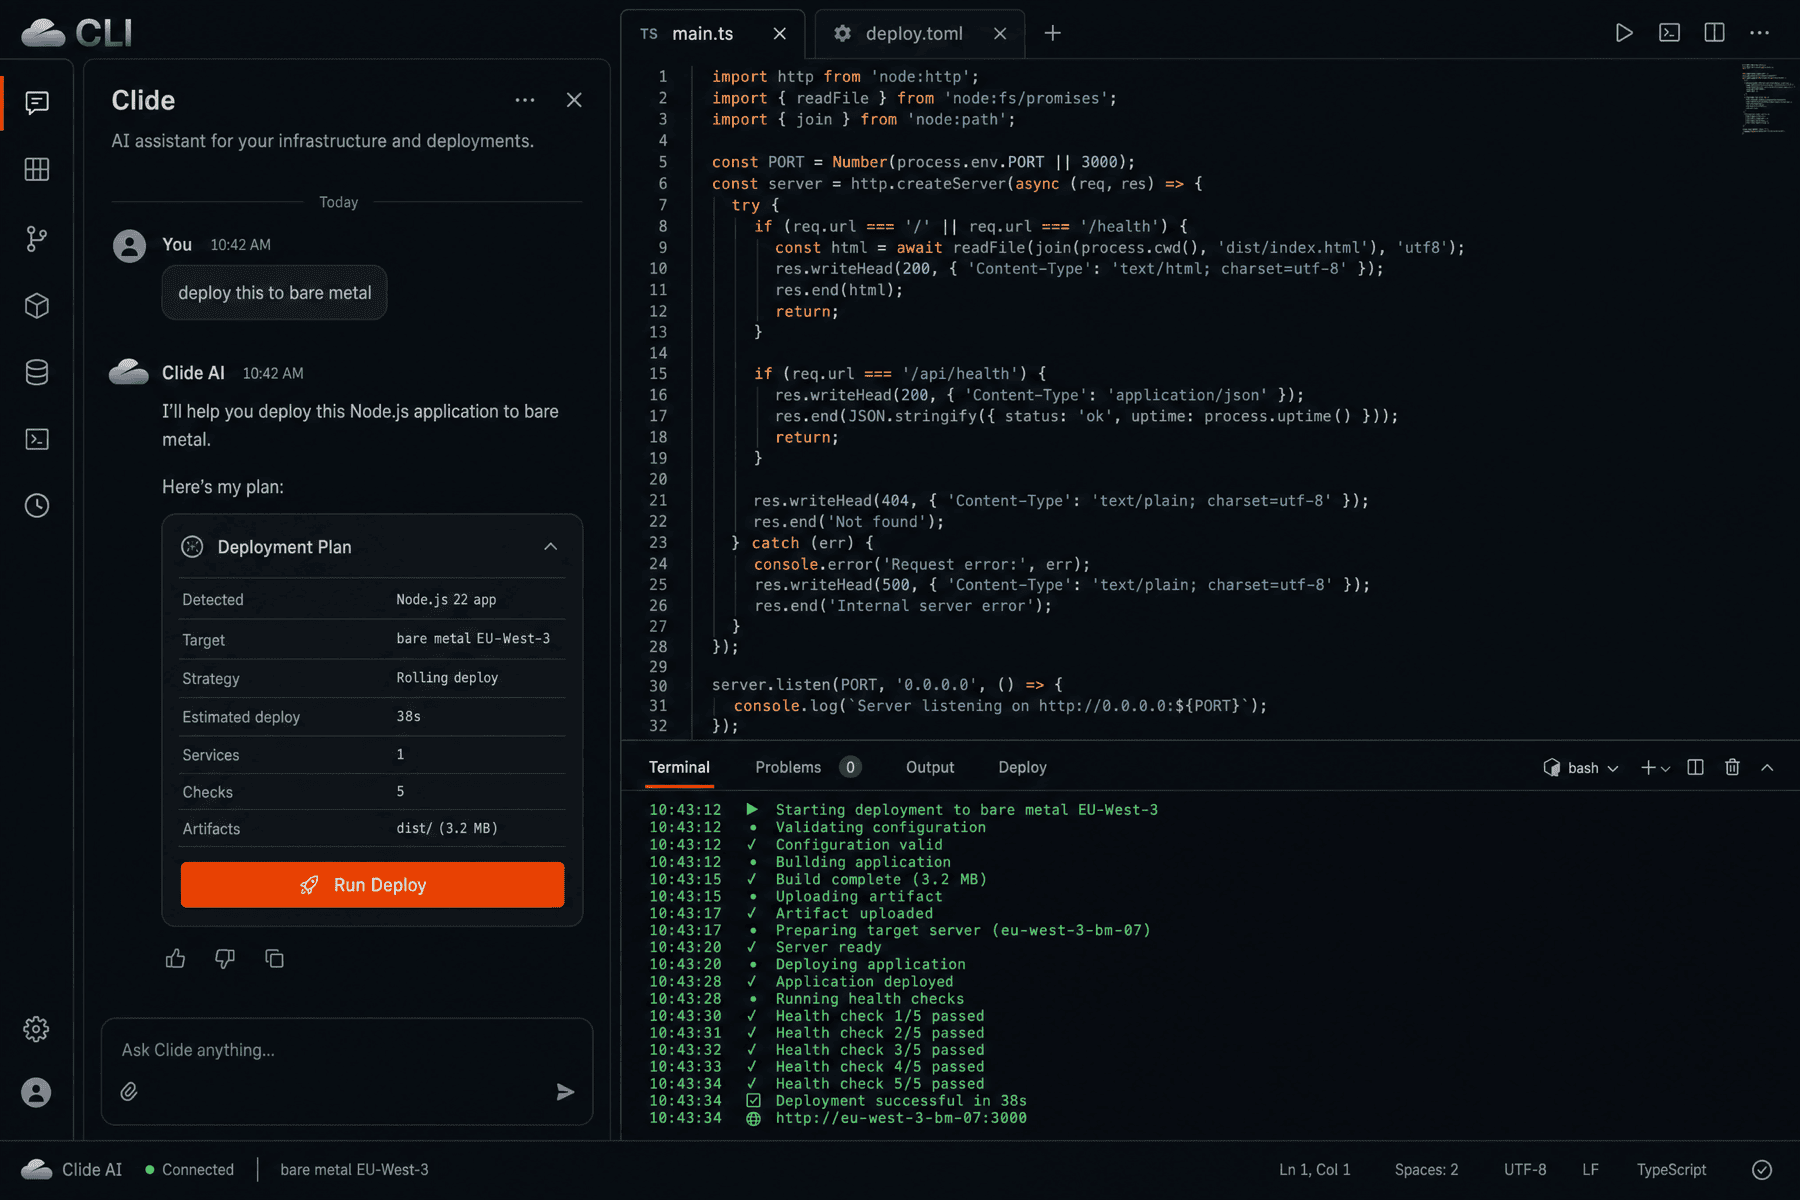Open the bash shell dropdown
The image size is (1800, 1200).
(1581, 768)
